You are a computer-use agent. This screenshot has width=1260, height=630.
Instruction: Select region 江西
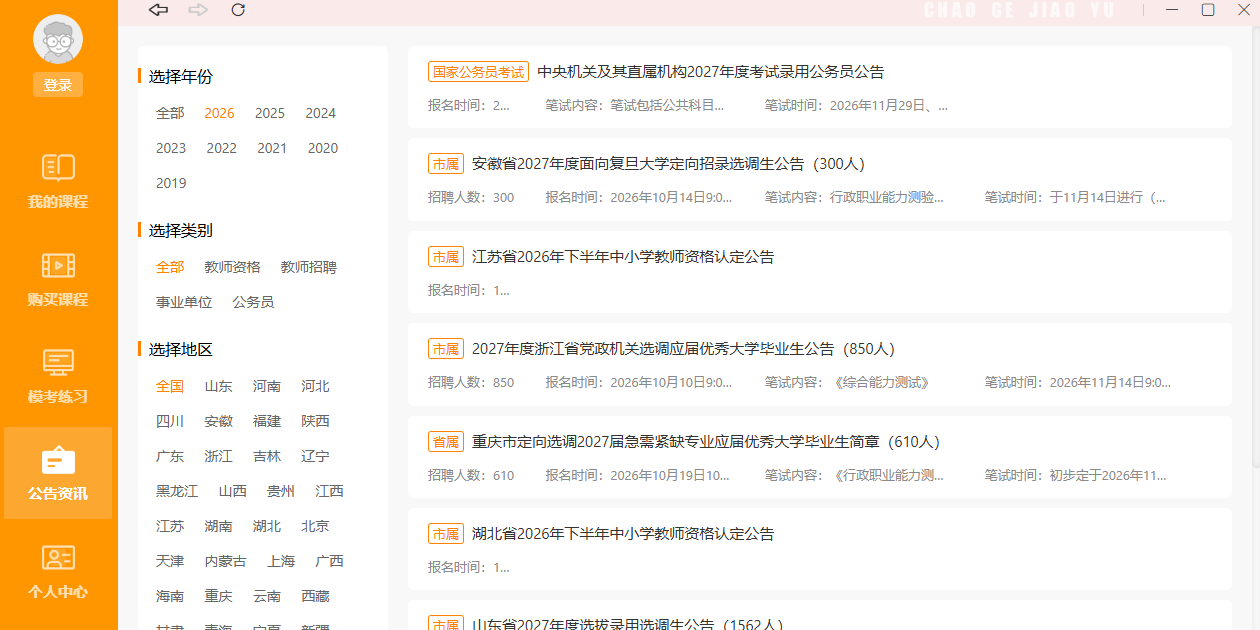pyautogui.click(x=329, y=491)
